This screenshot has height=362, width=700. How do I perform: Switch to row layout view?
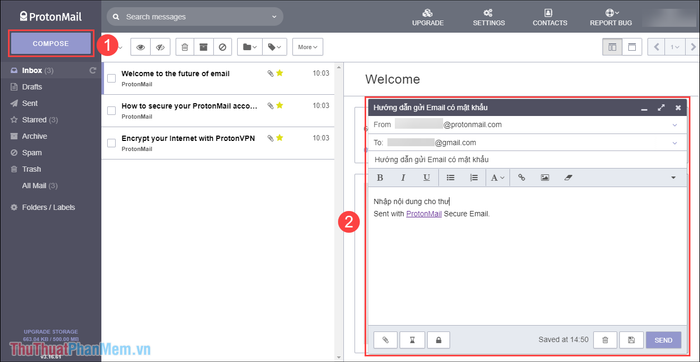pos(632,47)
